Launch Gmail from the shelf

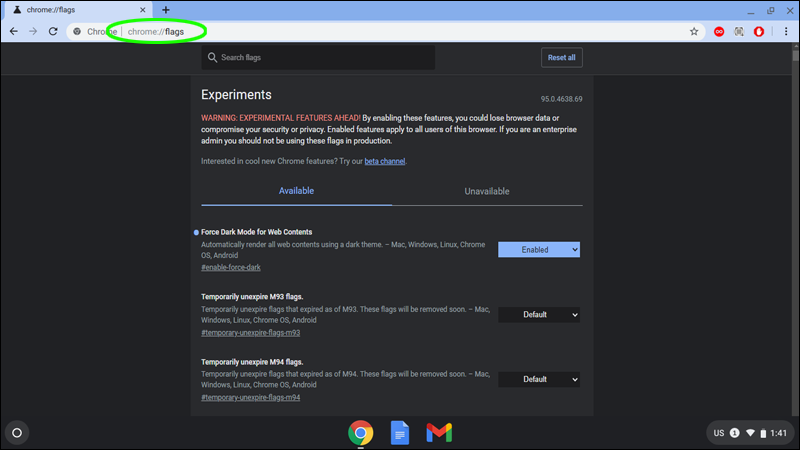(439, 433)
